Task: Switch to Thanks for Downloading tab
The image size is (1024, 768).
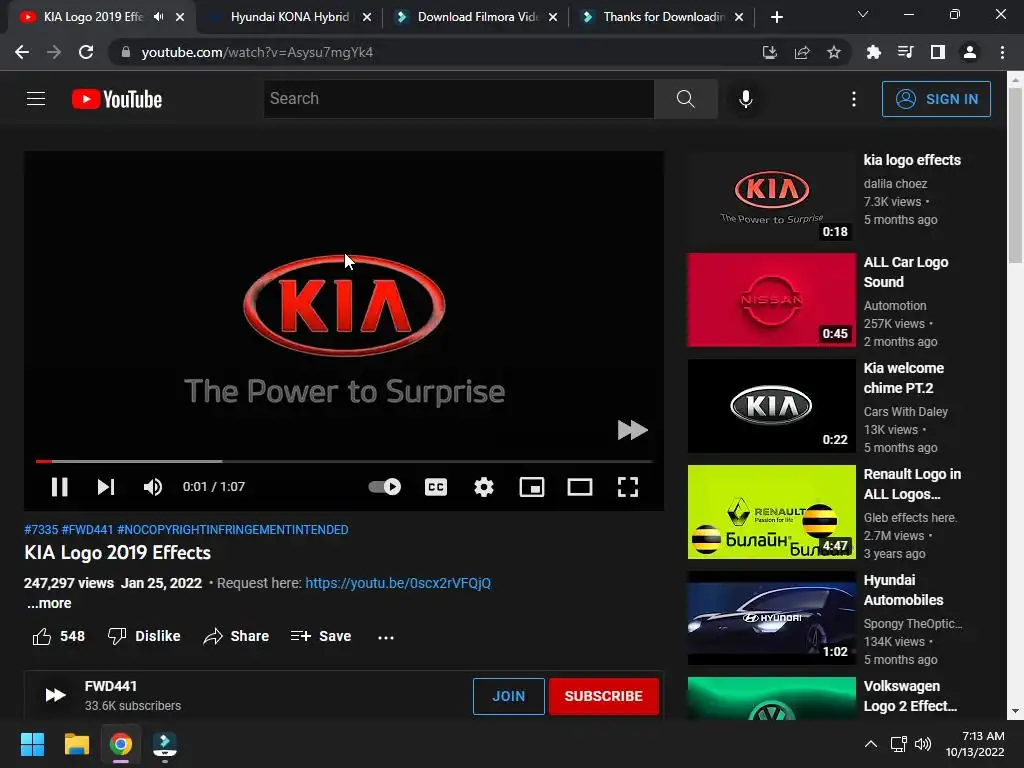Action: click(x=664, y=17)
